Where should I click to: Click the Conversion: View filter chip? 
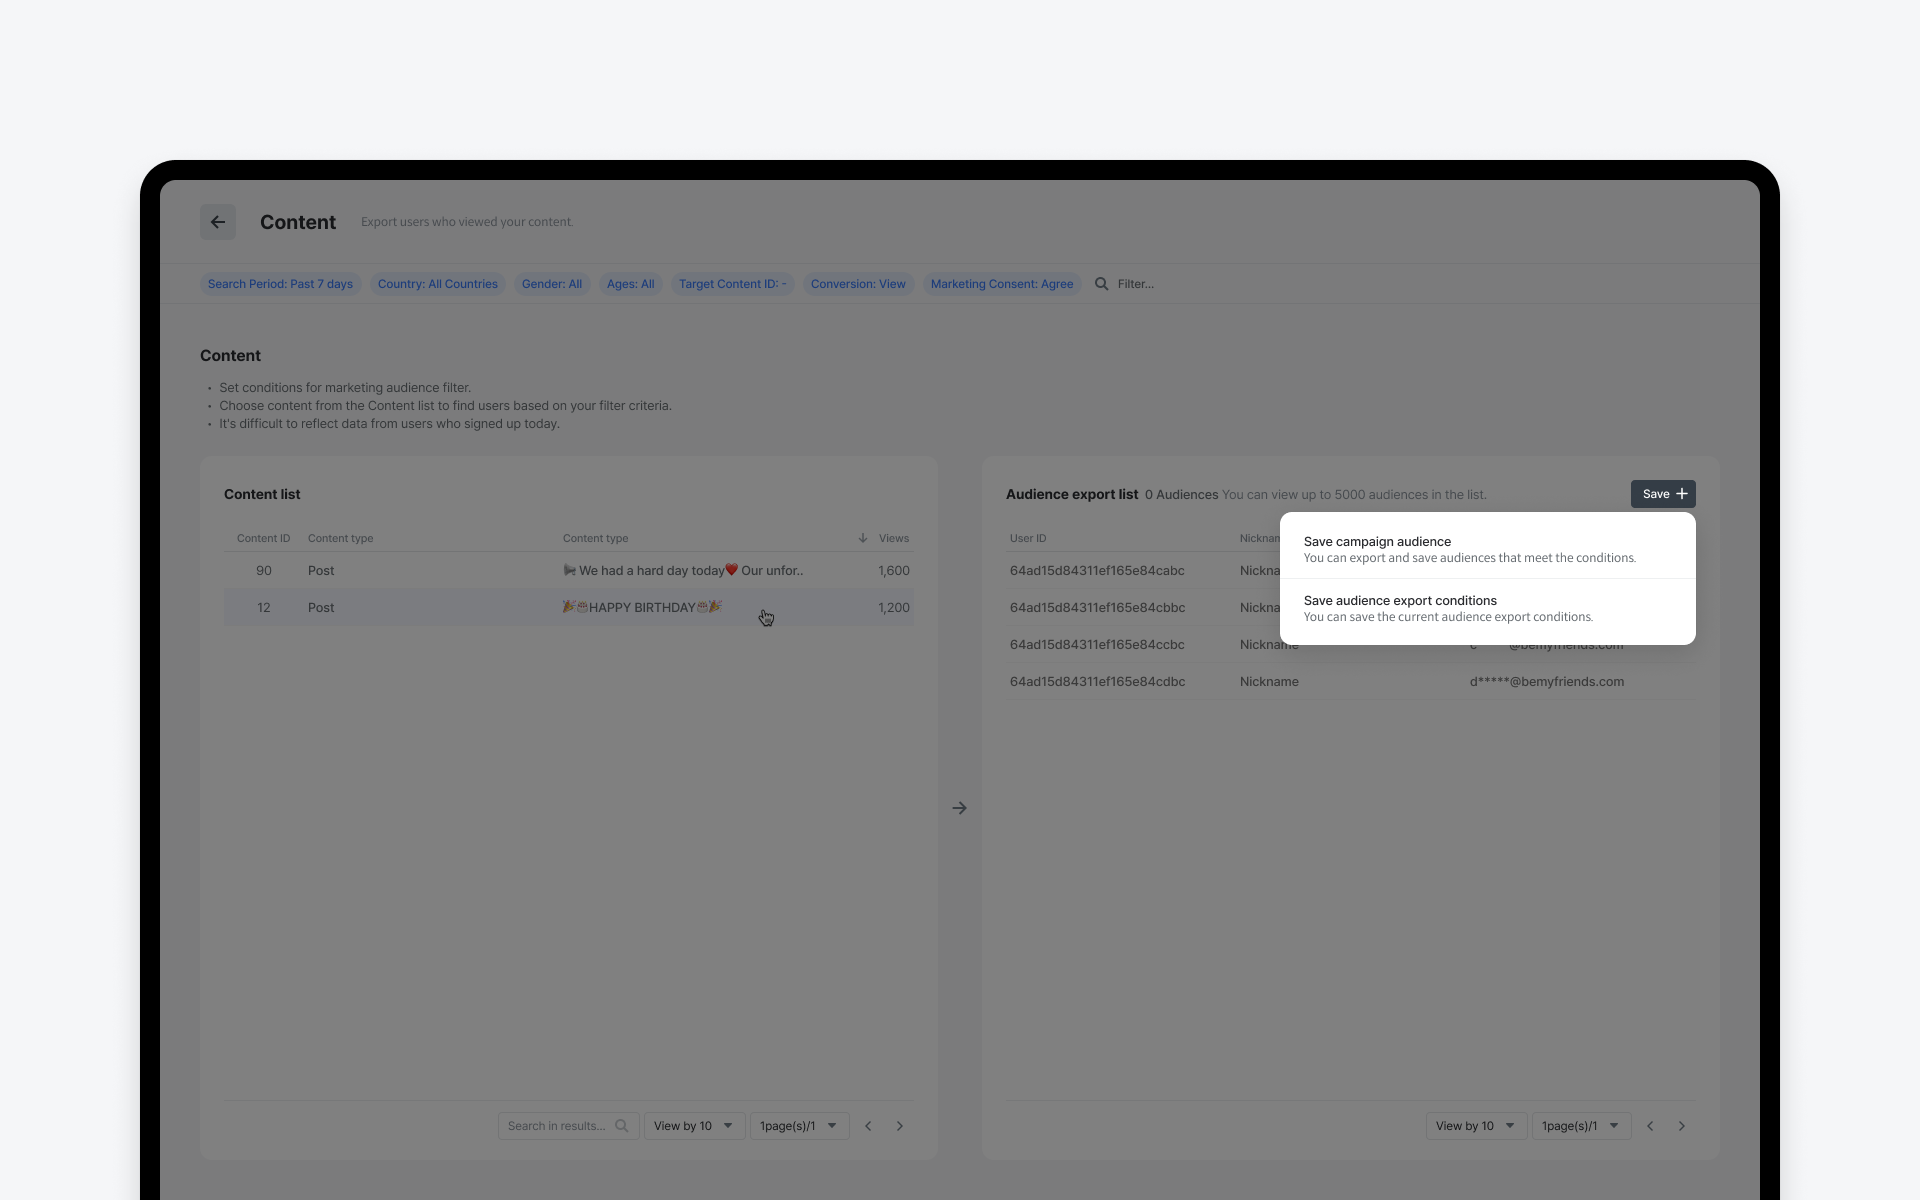pyautogui.click(x=858, y=284)
